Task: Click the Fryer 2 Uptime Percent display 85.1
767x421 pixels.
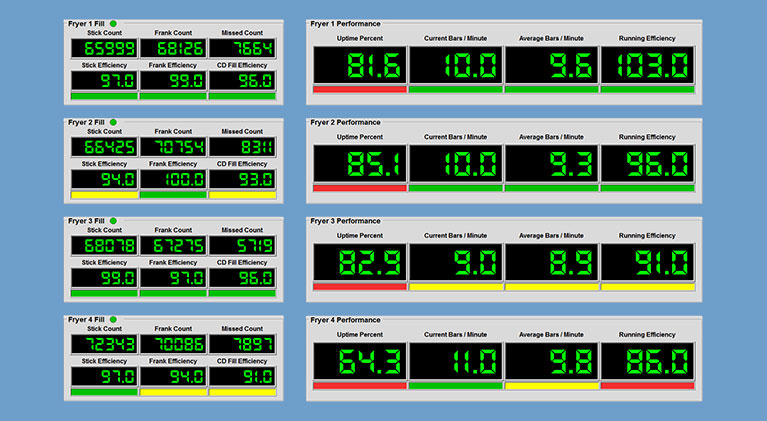Action: pyautogui.click(x=360, y=163)
